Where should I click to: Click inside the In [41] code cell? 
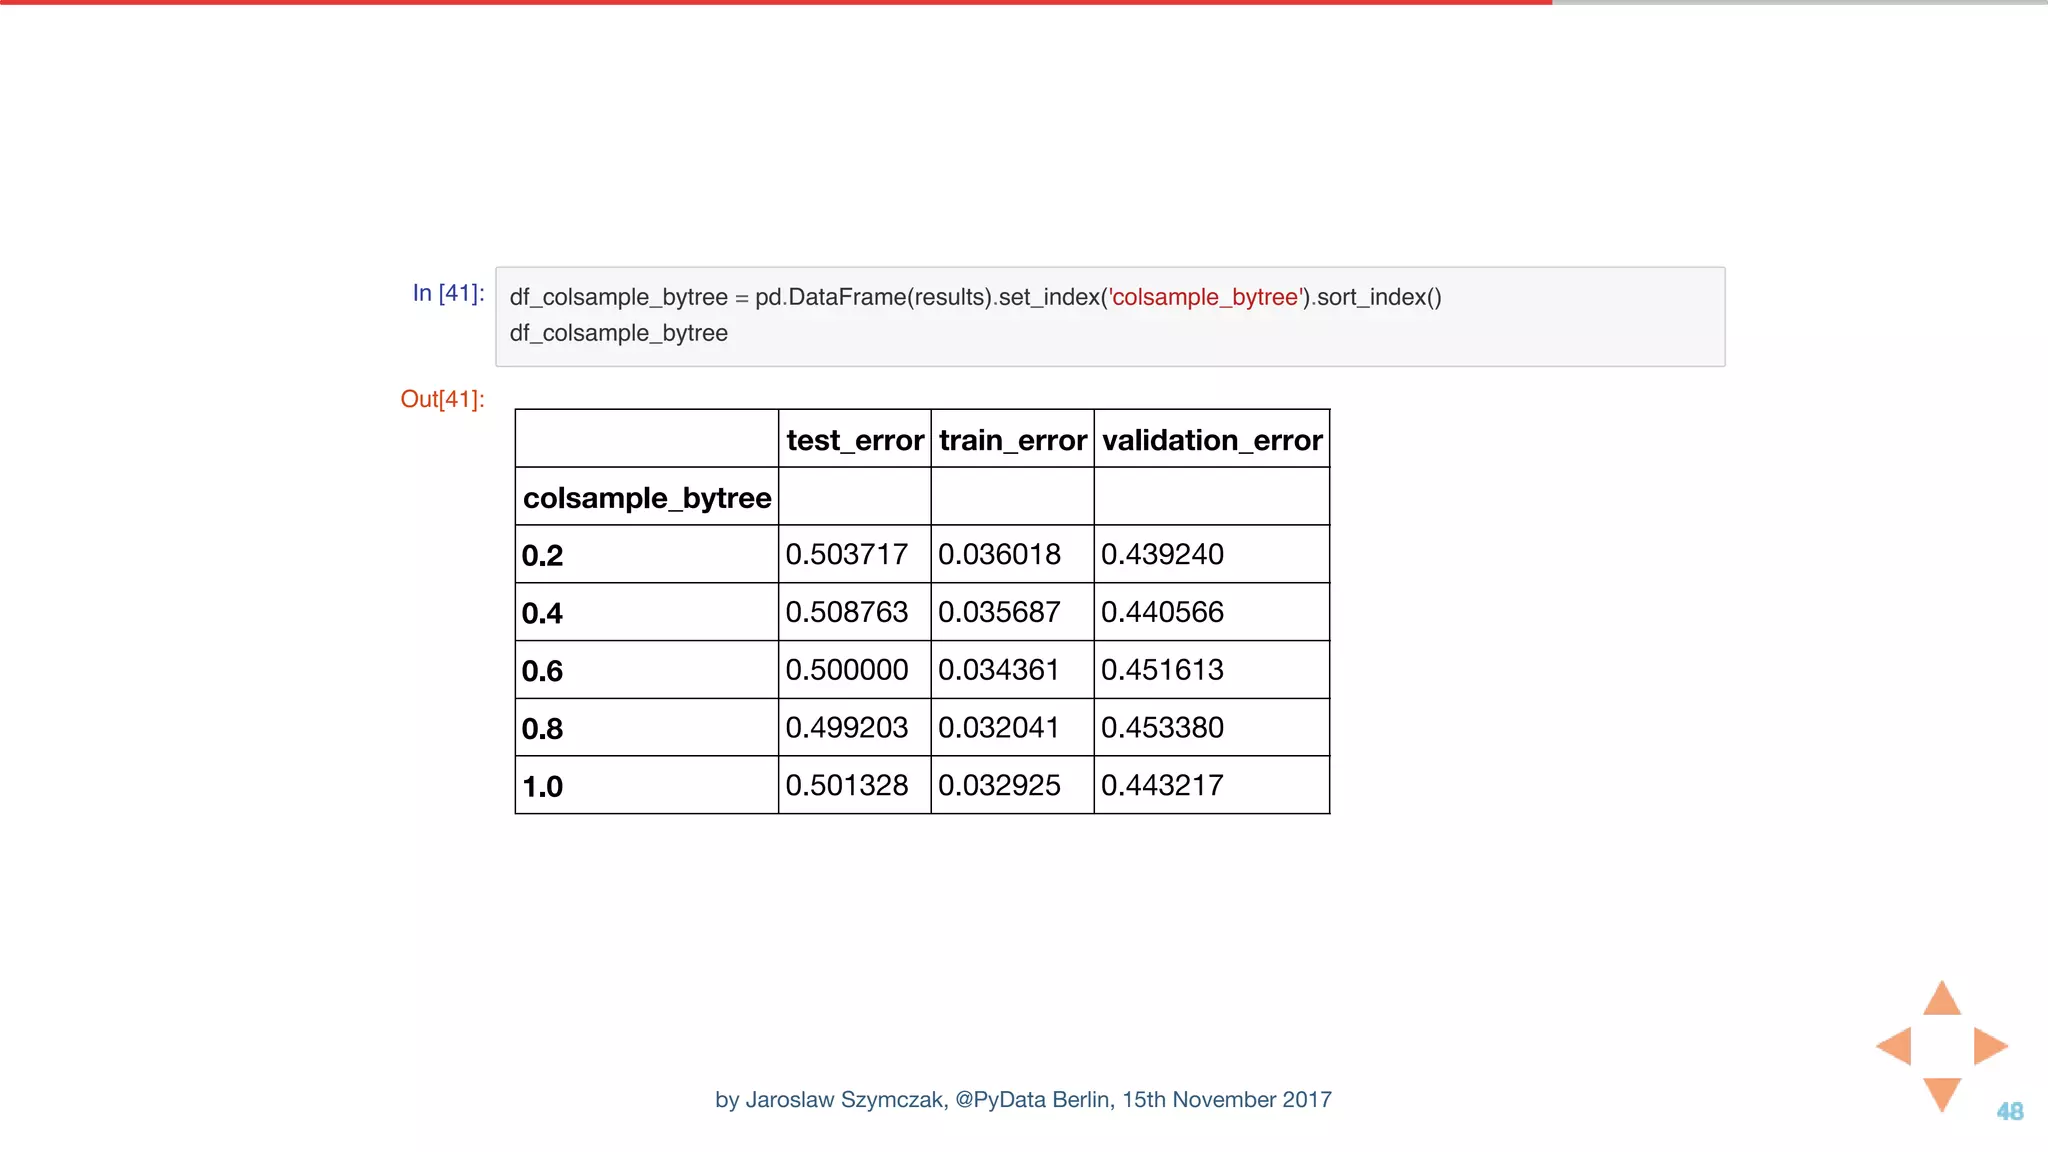tap(1110, 316)
